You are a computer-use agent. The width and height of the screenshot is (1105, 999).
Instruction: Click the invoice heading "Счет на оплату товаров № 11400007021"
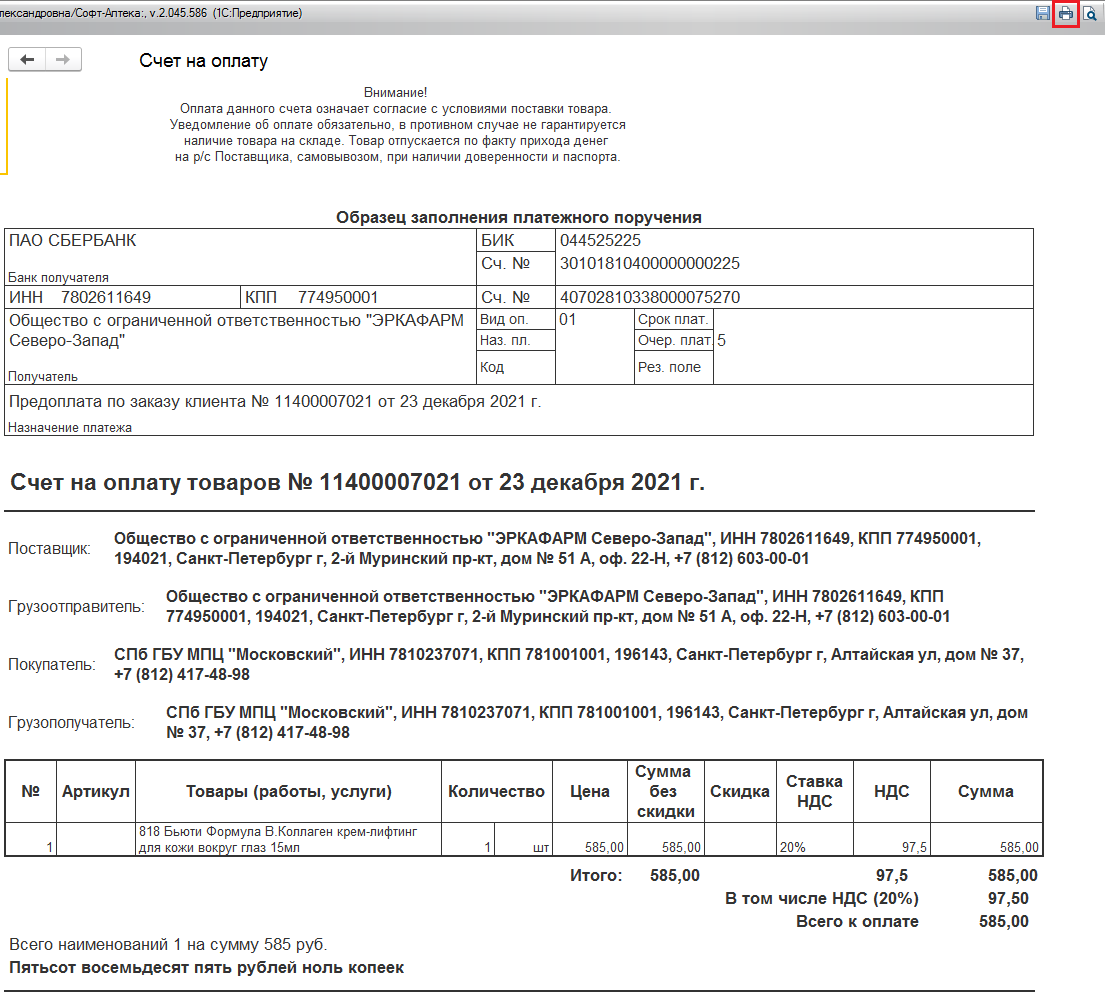(357, 483)
